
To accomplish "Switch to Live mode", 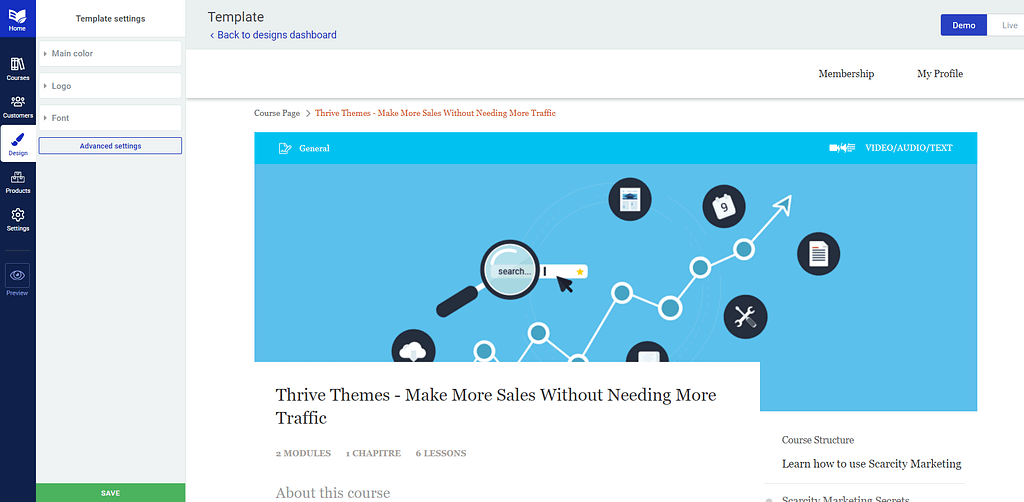I will tap(1010, 25).
